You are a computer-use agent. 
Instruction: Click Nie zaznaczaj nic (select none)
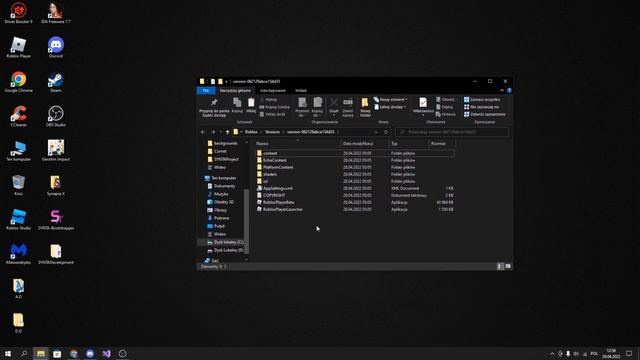point(481,107)
